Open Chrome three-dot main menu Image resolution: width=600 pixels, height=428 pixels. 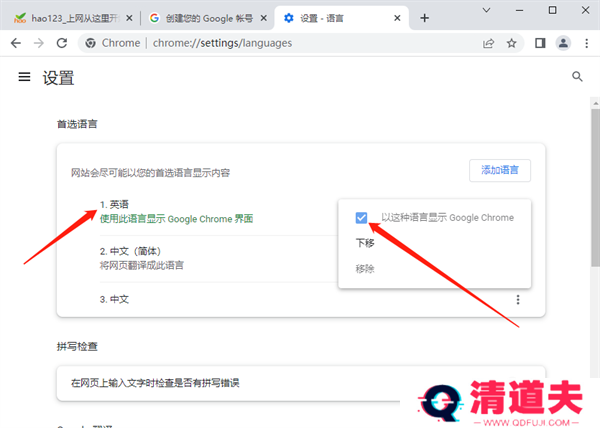(587, 43)
